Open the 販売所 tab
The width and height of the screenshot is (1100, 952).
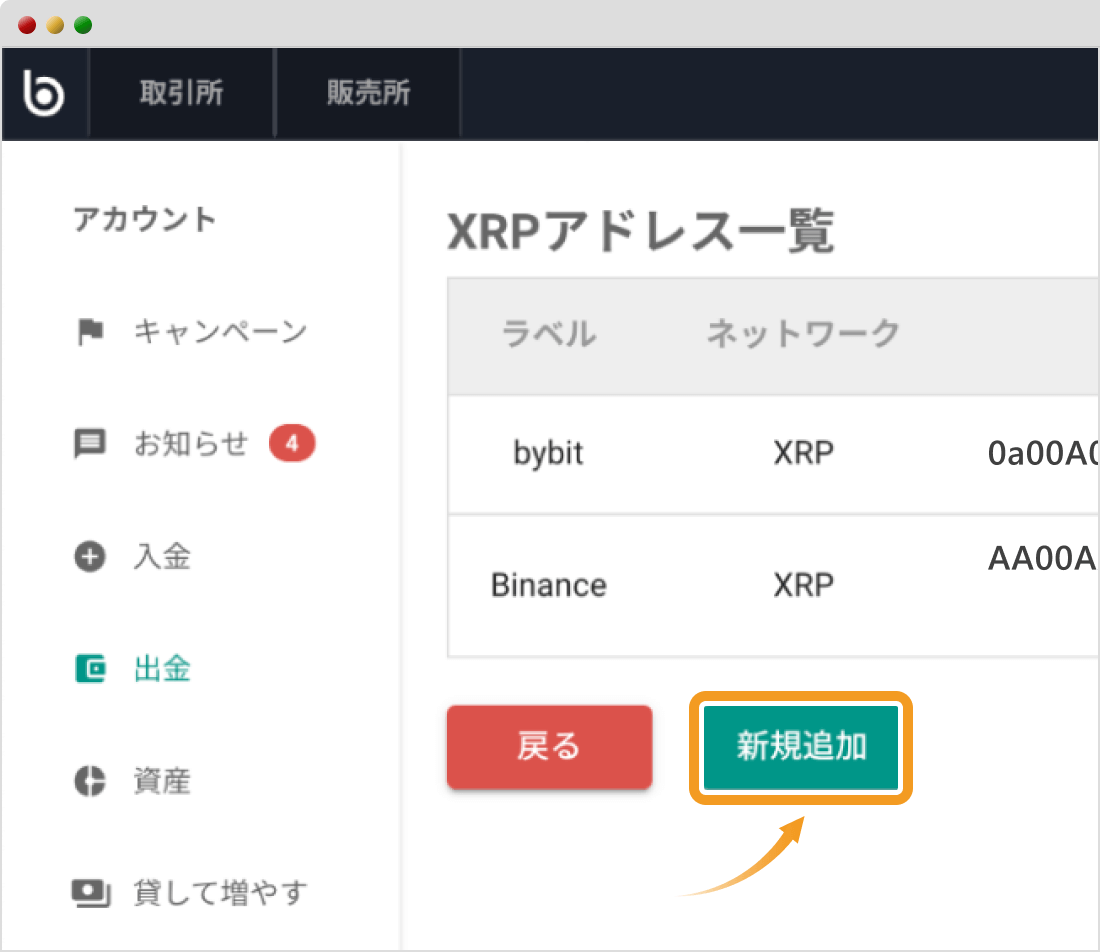pos(368,93)
